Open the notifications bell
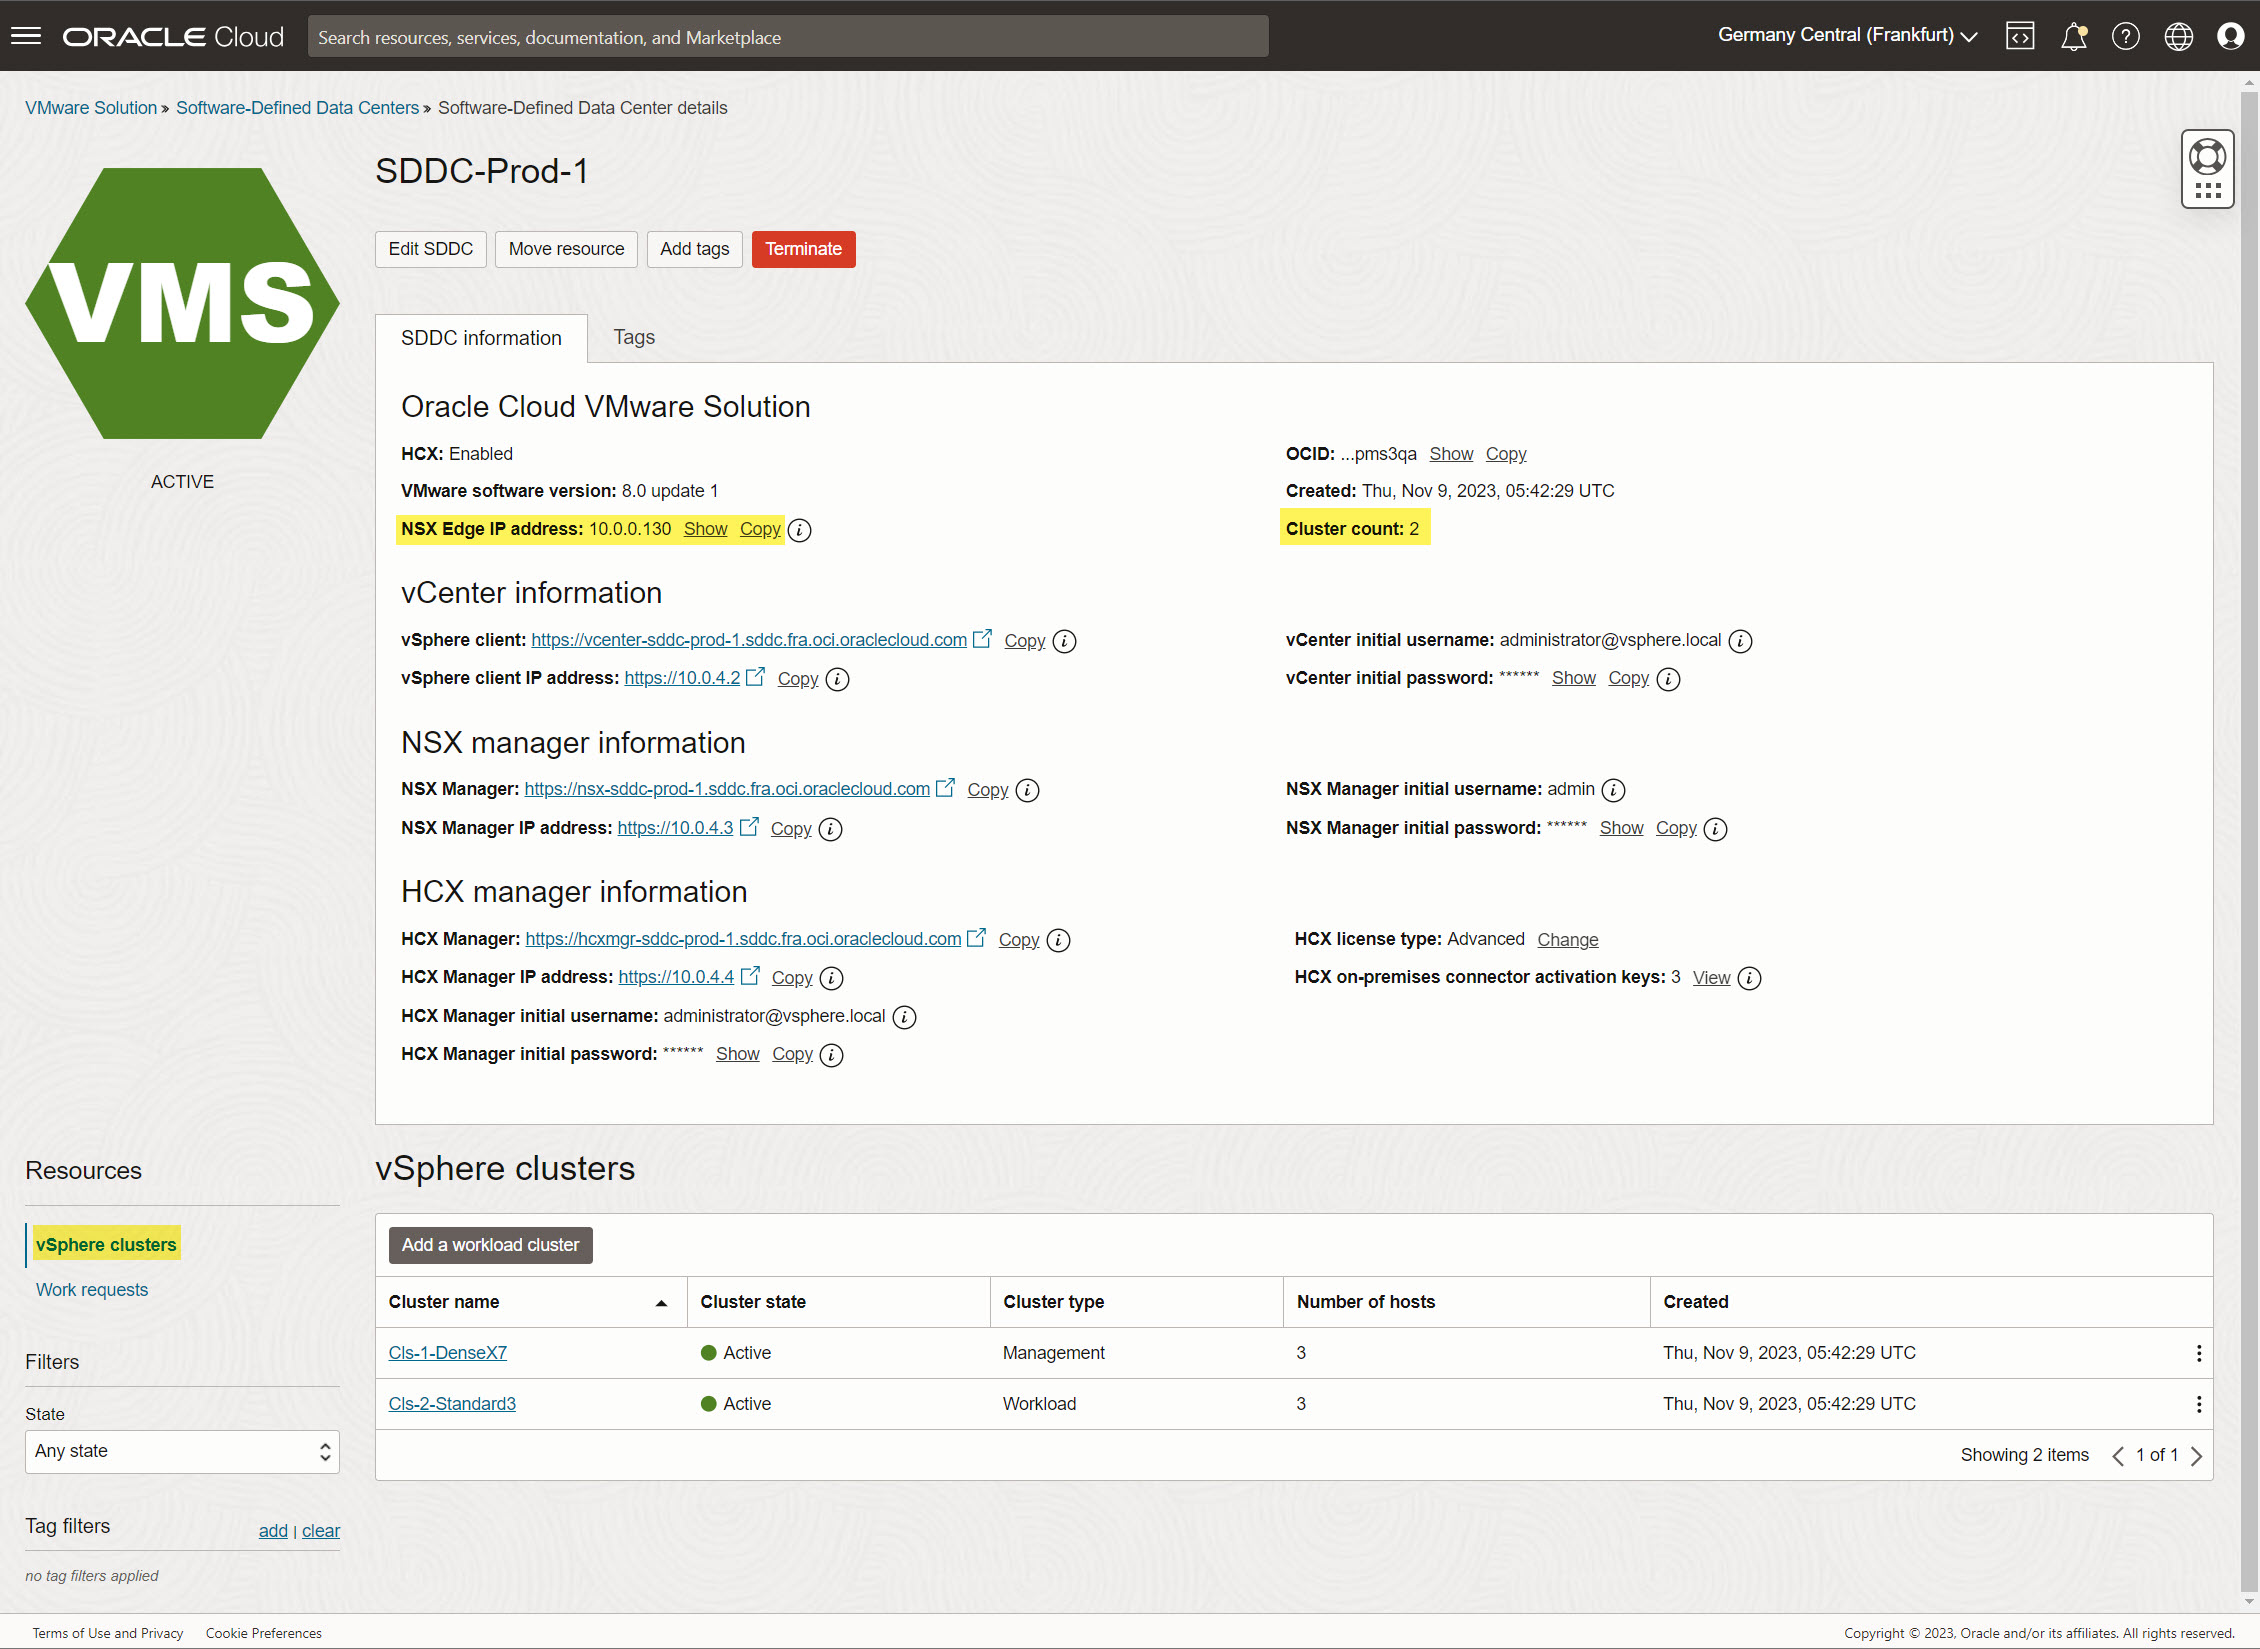 tap(2073, 36)
